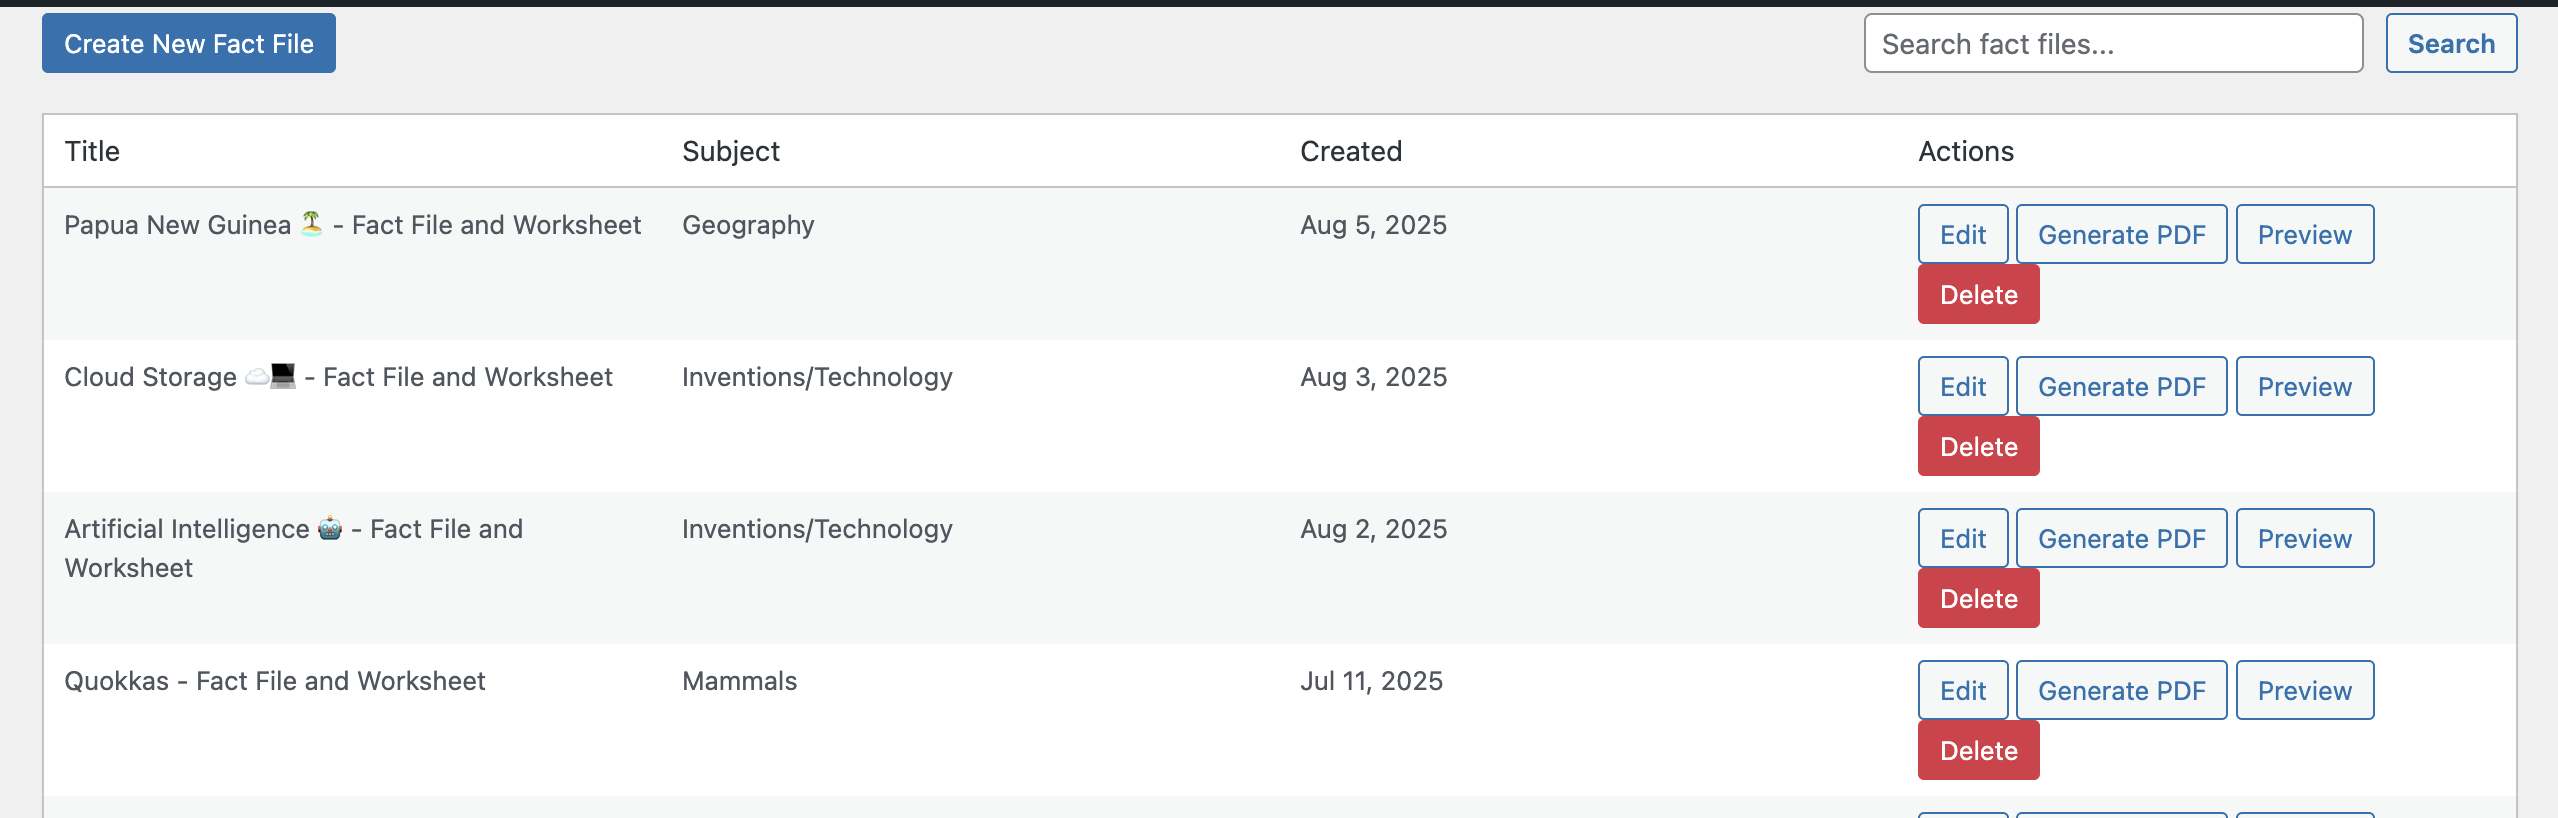Image resolution: width=2558 pixels, height=818 pixels.
Task: Preview the Cloud Storage fact file
Action: [x=2304, y=386]
